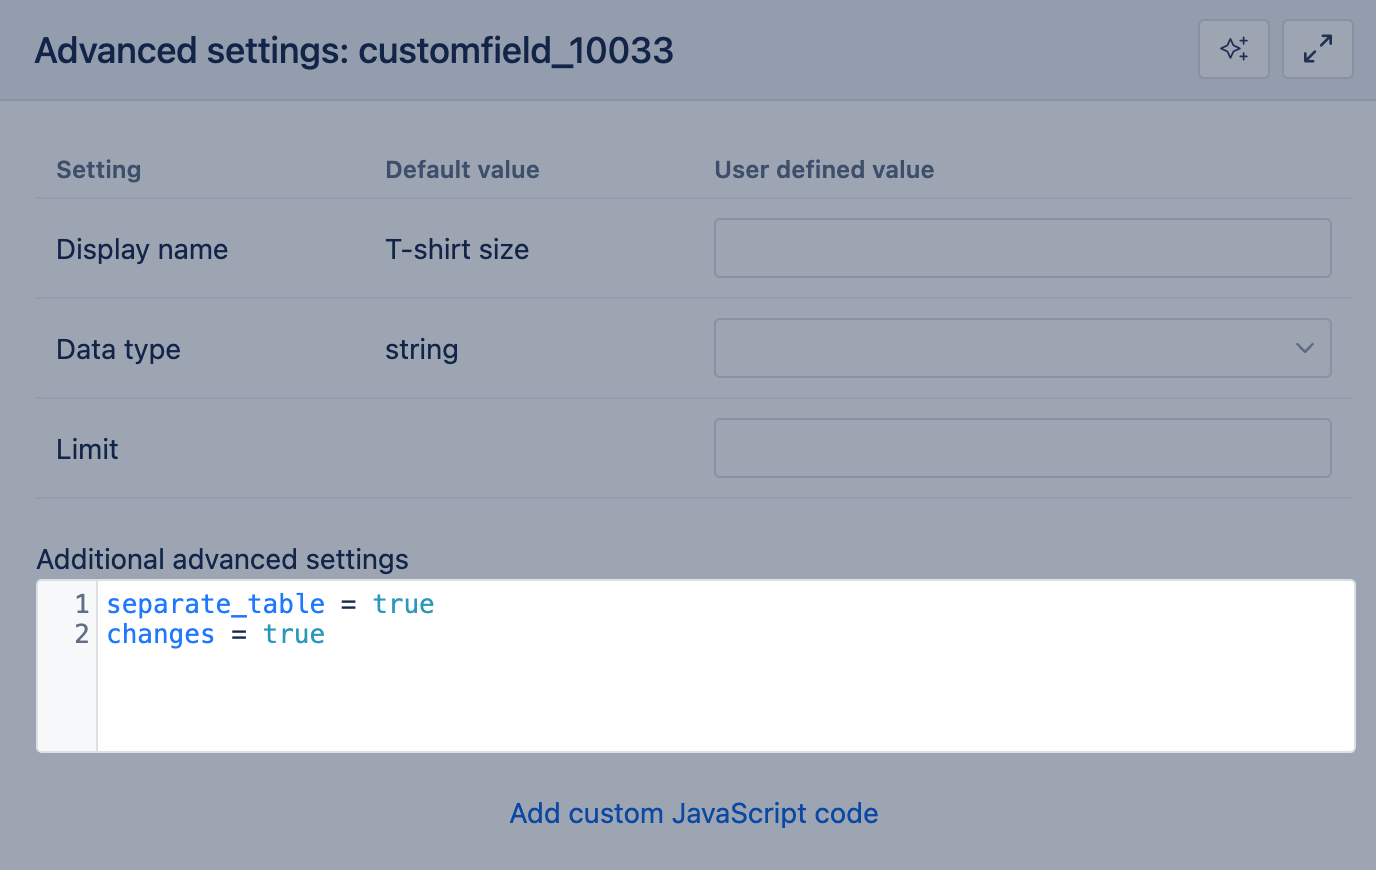Image resolution: width=1376 pixels, height=870 pixels.
Task: Click the true value on line 1
Action: pos(403,604)
